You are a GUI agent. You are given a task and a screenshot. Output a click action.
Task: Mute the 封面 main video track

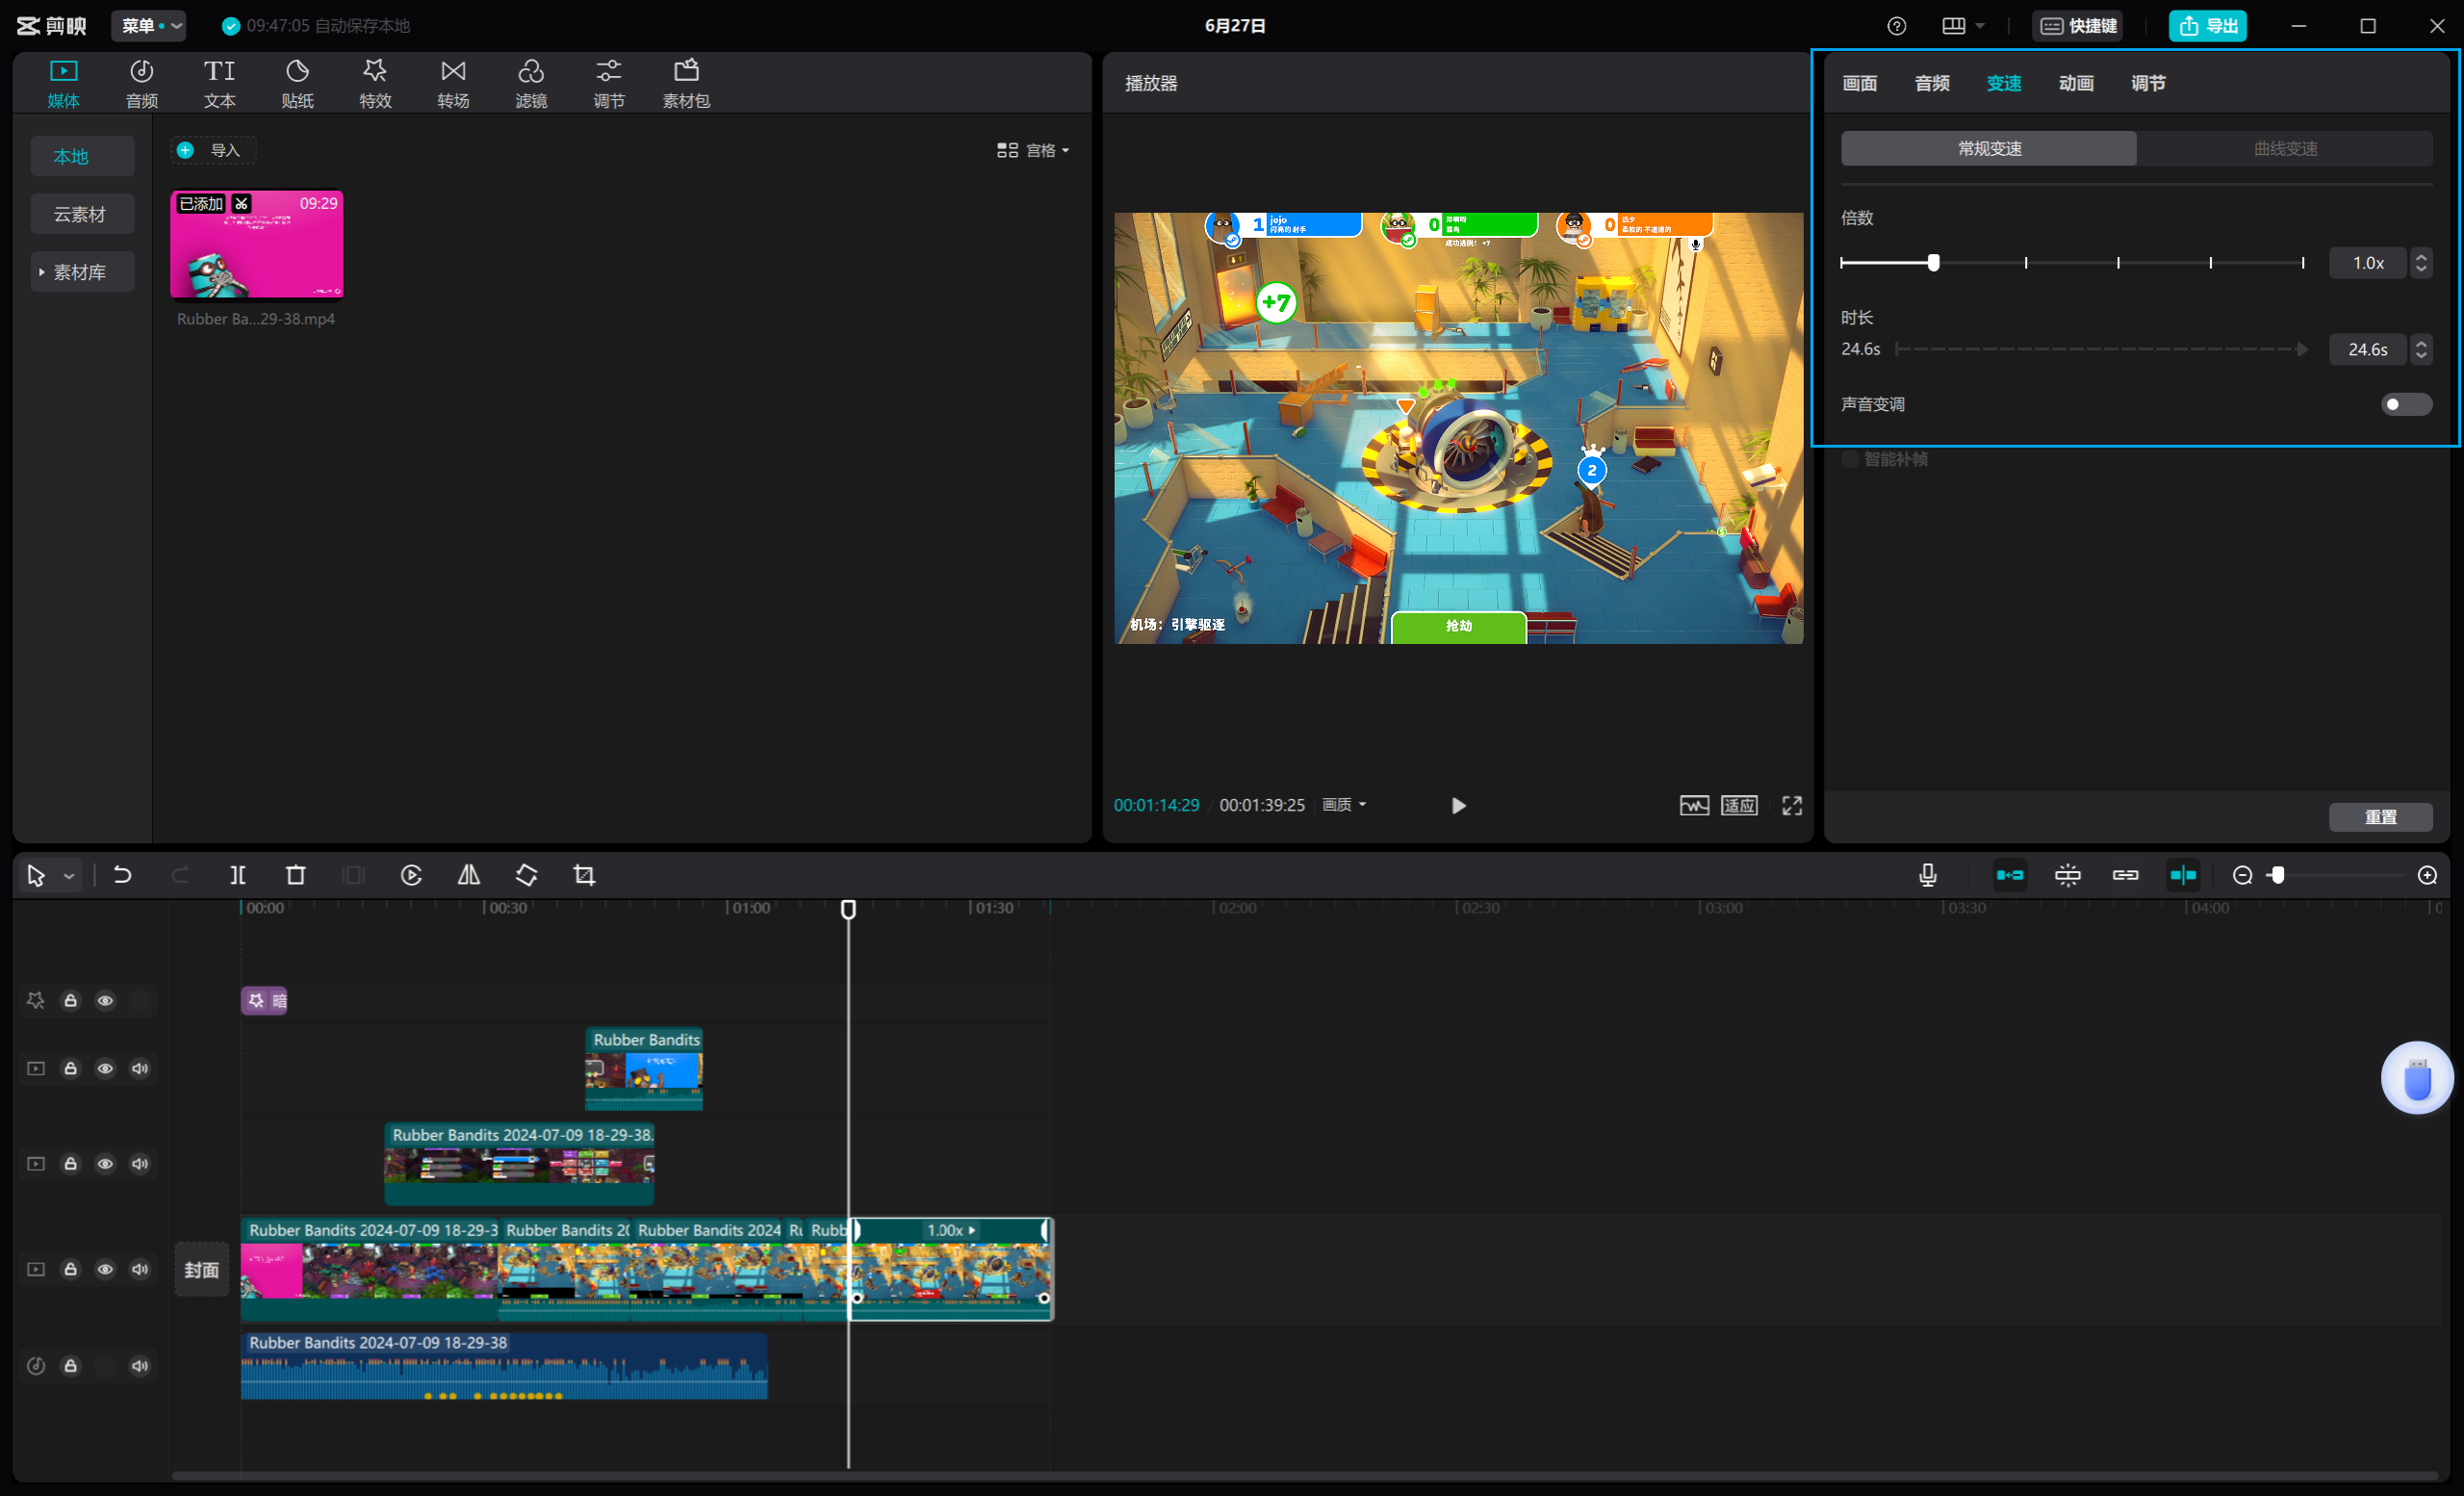[x=140, y=1269]
